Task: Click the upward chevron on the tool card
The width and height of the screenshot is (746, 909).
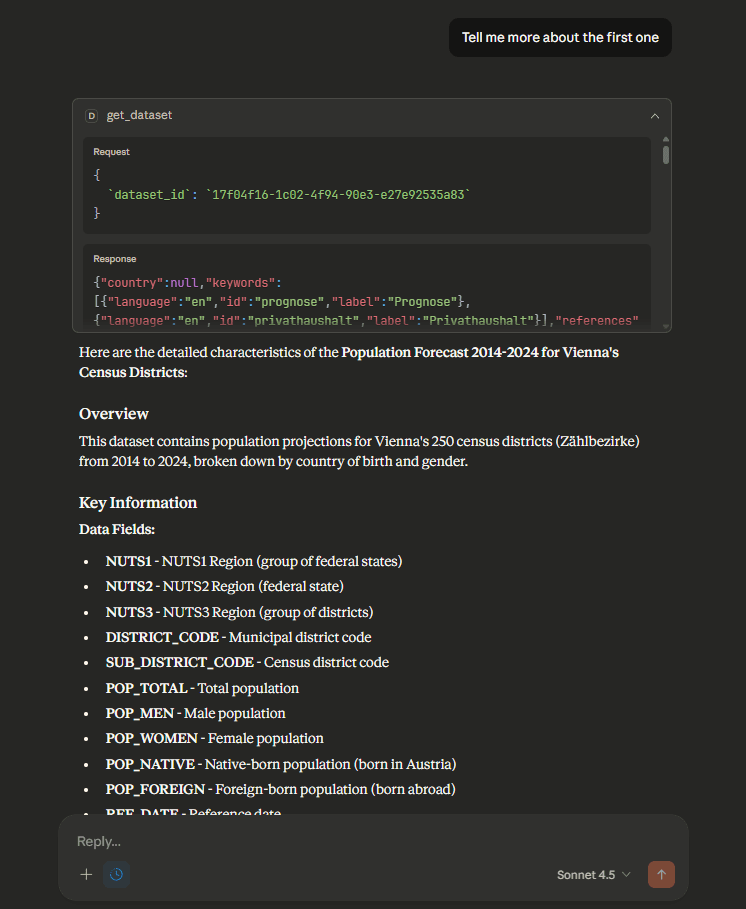Action: 655,115
